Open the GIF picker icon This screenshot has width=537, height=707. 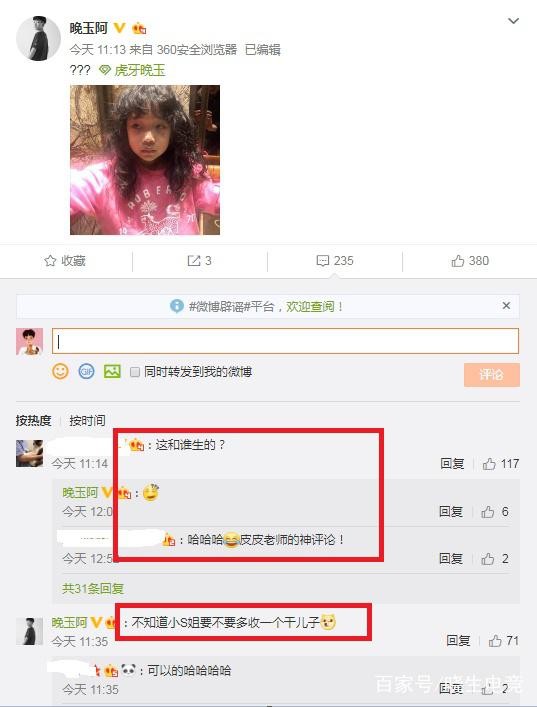86,372
